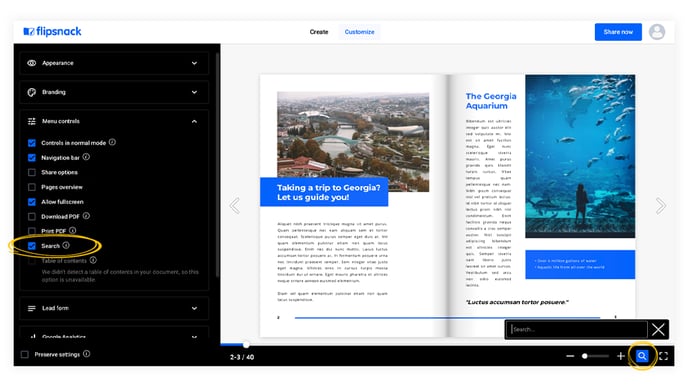This screenshot has width=688, height=387.
Task: Click the Lead form section label
Action: click(x=55, y=308)
